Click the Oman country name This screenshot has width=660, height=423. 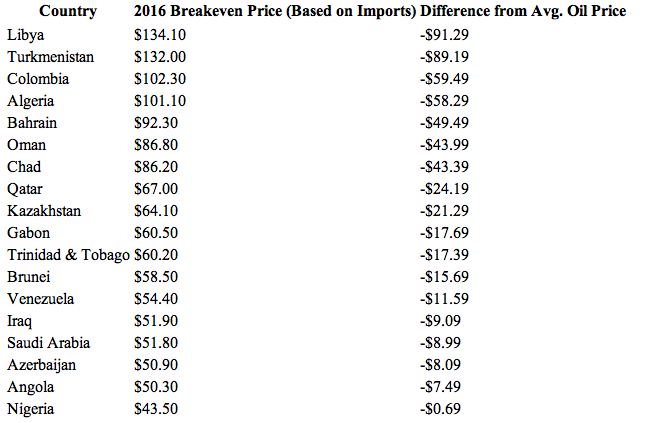[x=27, y=145]
